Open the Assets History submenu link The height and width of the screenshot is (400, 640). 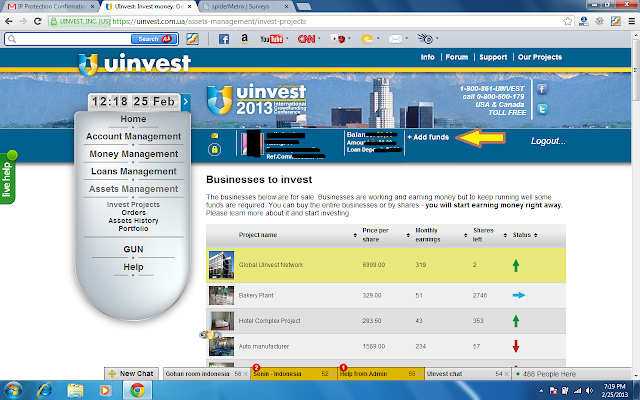[x=133, y=220]
